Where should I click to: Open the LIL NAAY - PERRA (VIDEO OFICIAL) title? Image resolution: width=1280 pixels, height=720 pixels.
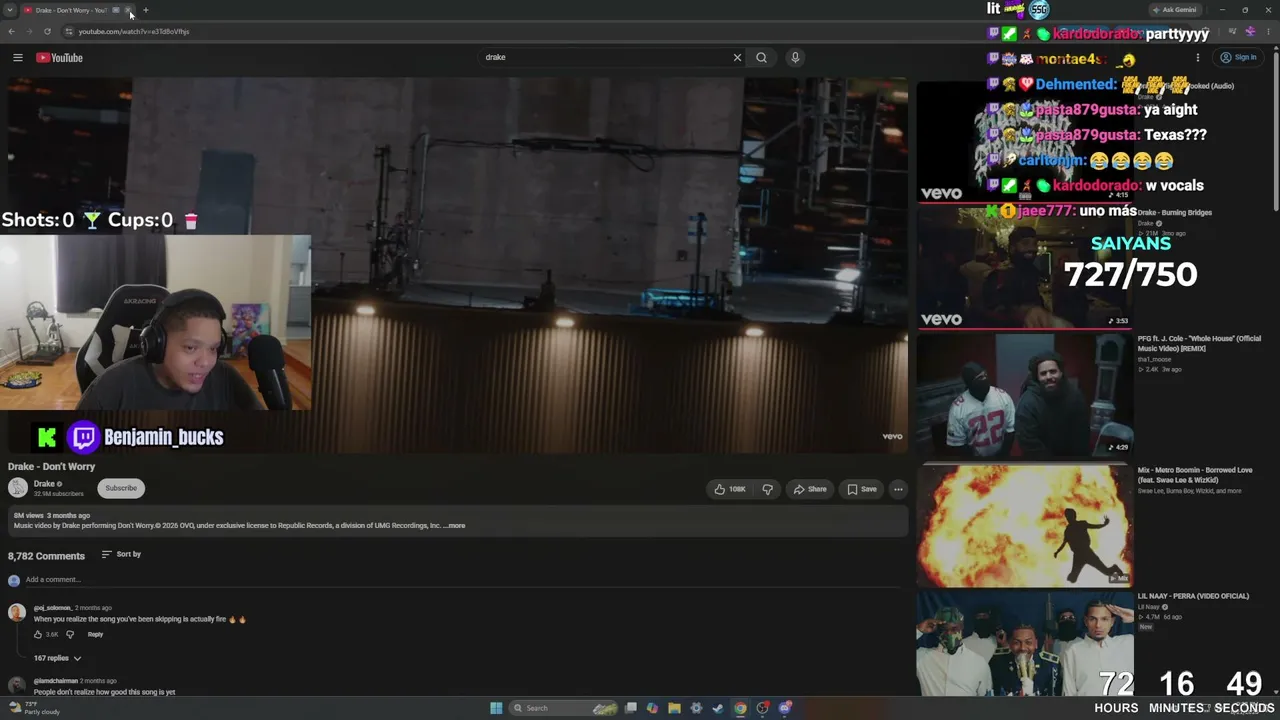1193,596
